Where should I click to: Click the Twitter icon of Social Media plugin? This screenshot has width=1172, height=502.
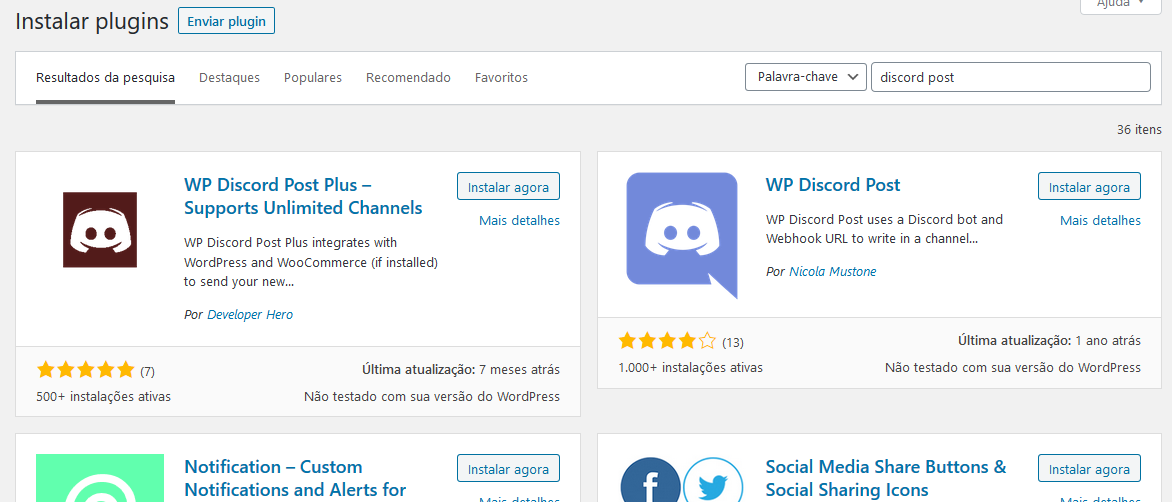click(712, 480)
